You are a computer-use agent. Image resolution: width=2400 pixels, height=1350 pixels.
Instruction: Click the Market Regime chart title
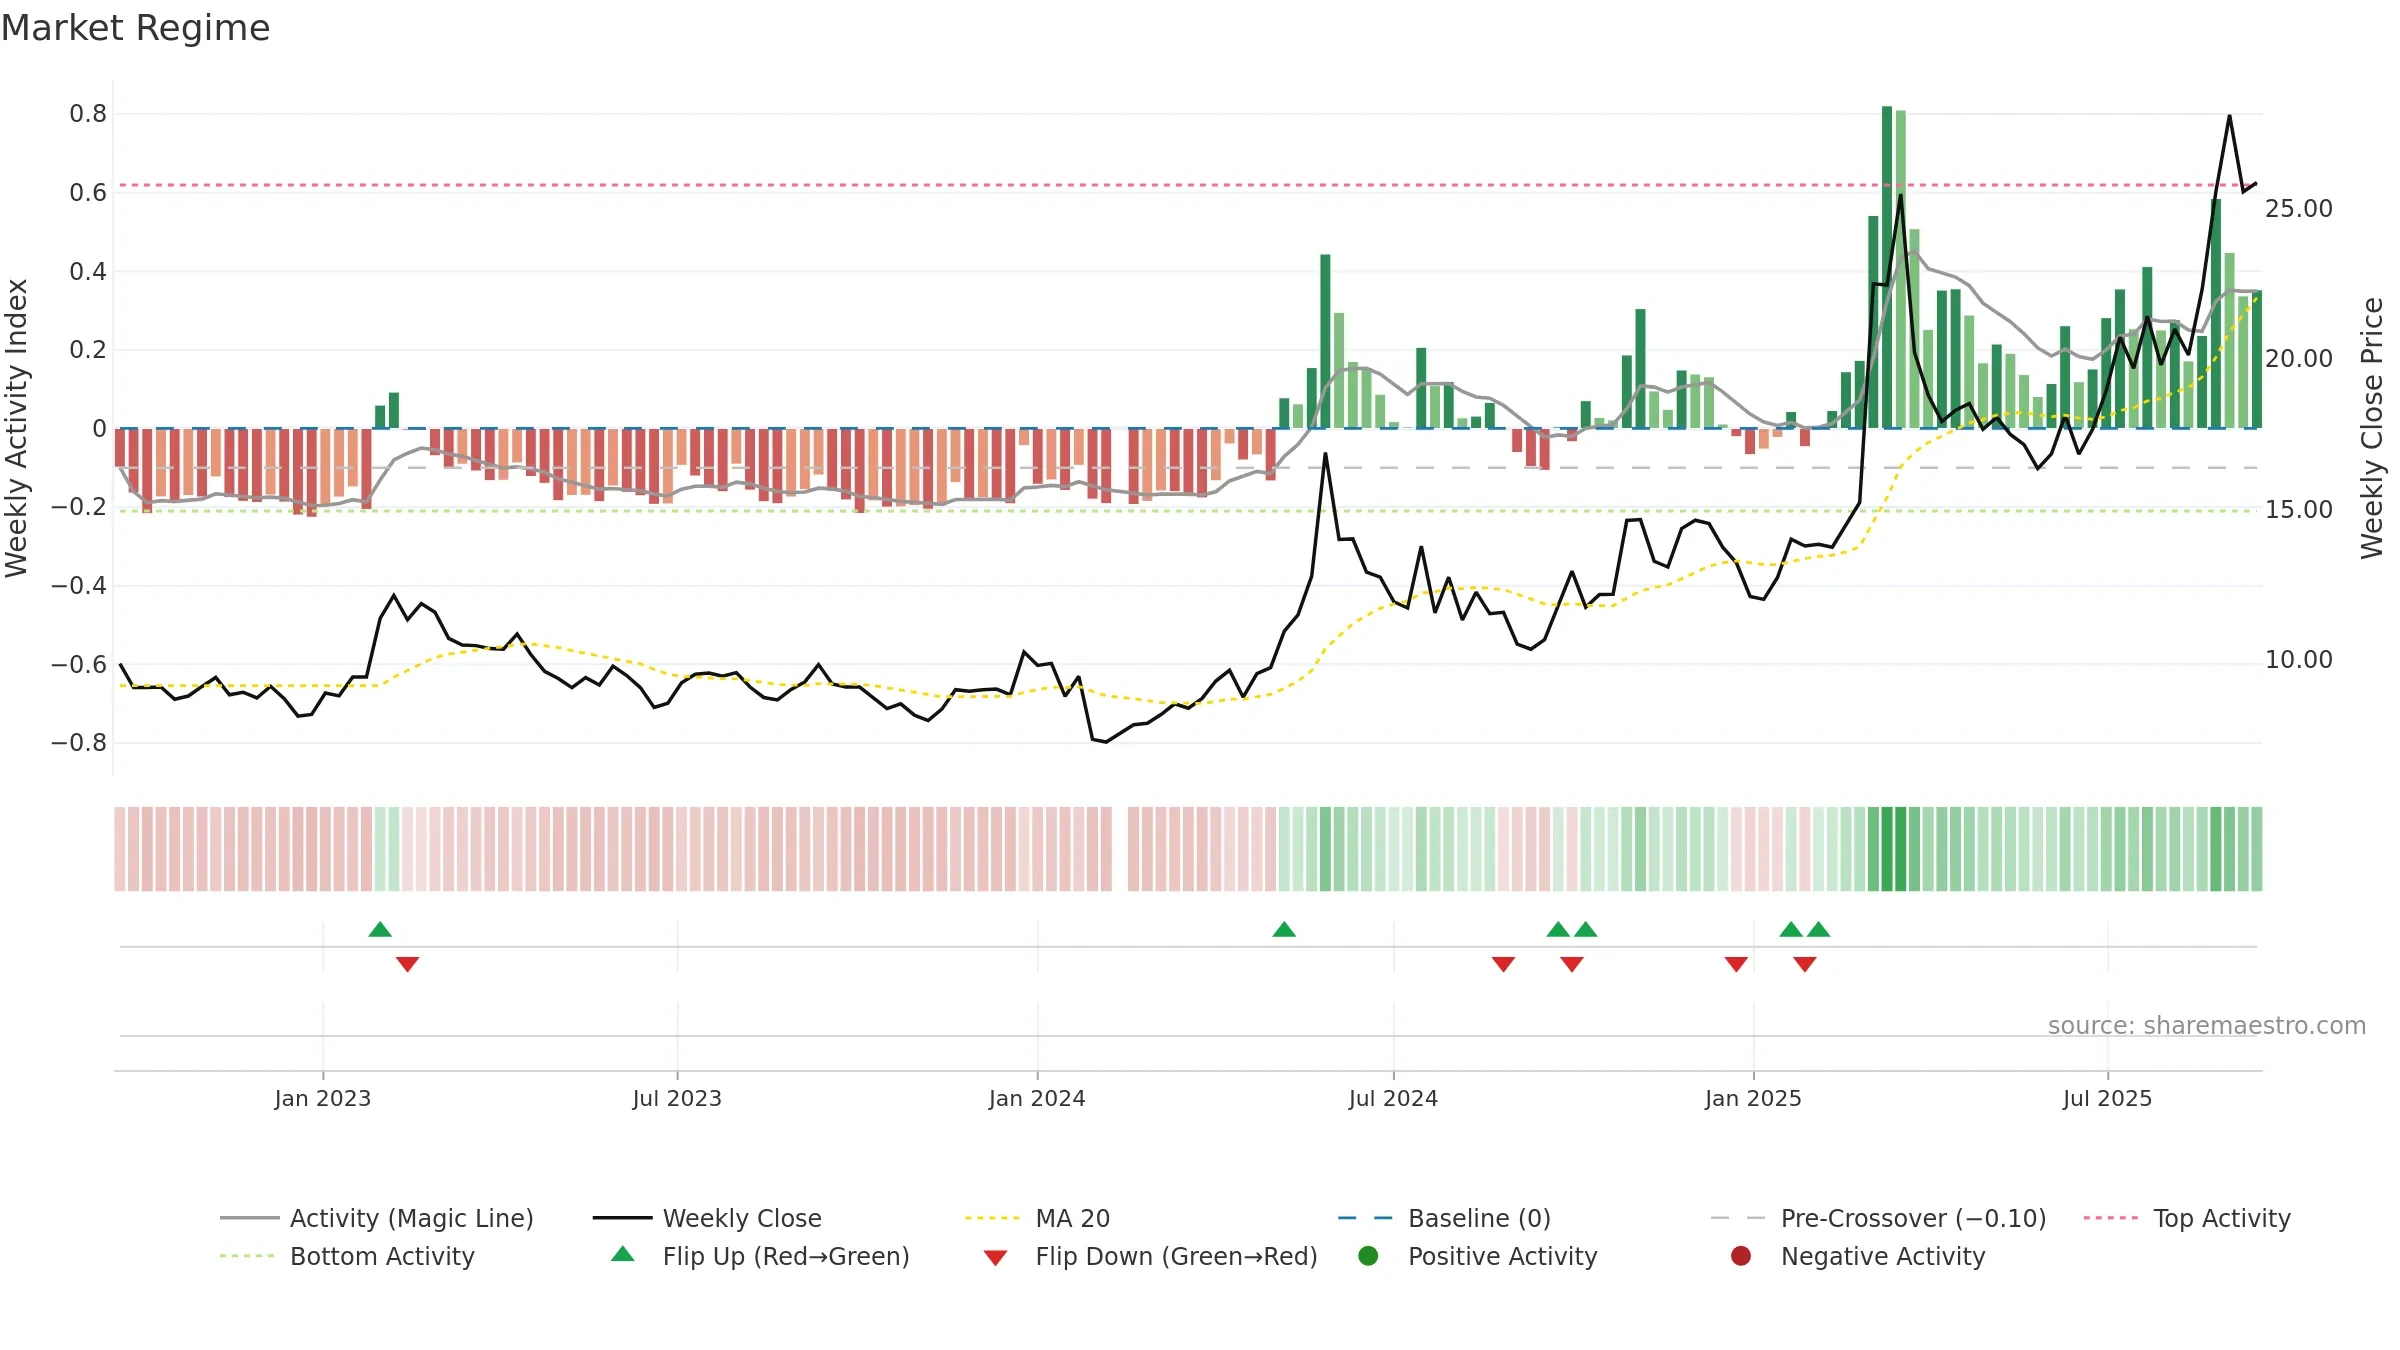135,28
